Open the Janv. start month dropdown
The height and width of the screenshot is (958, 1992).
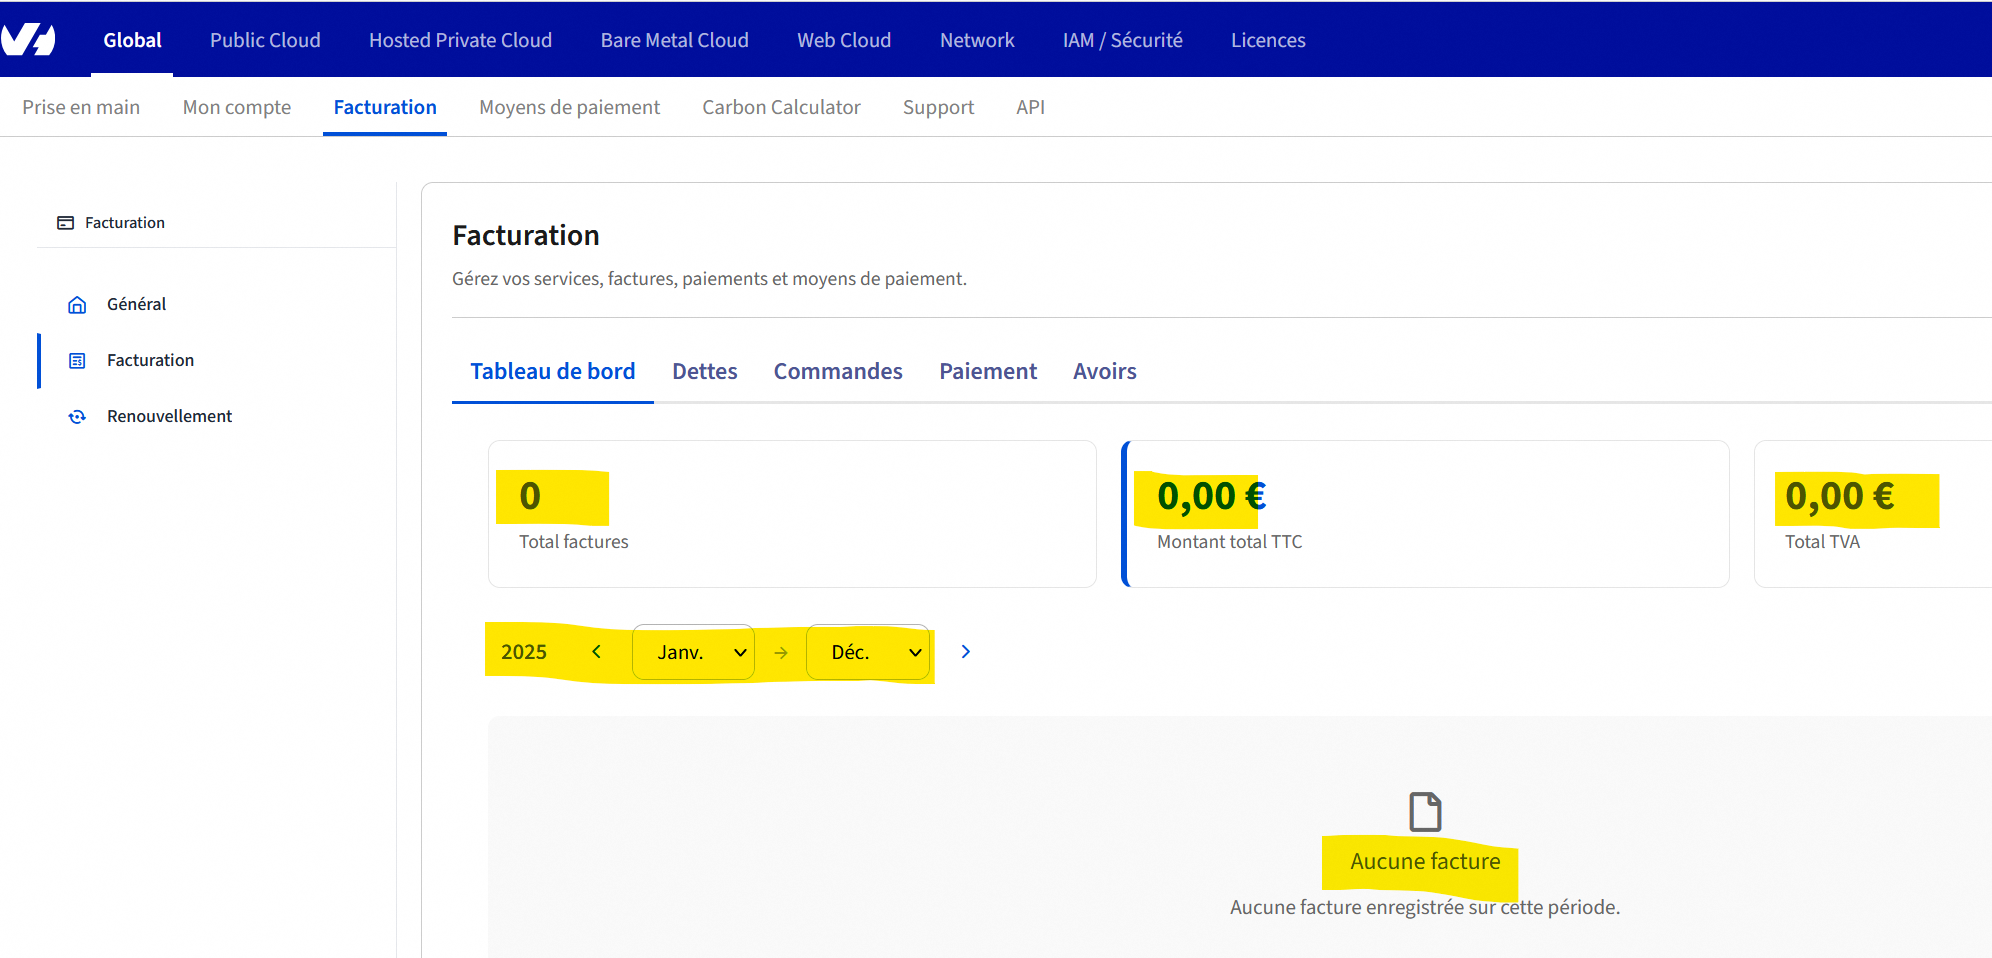693,652
